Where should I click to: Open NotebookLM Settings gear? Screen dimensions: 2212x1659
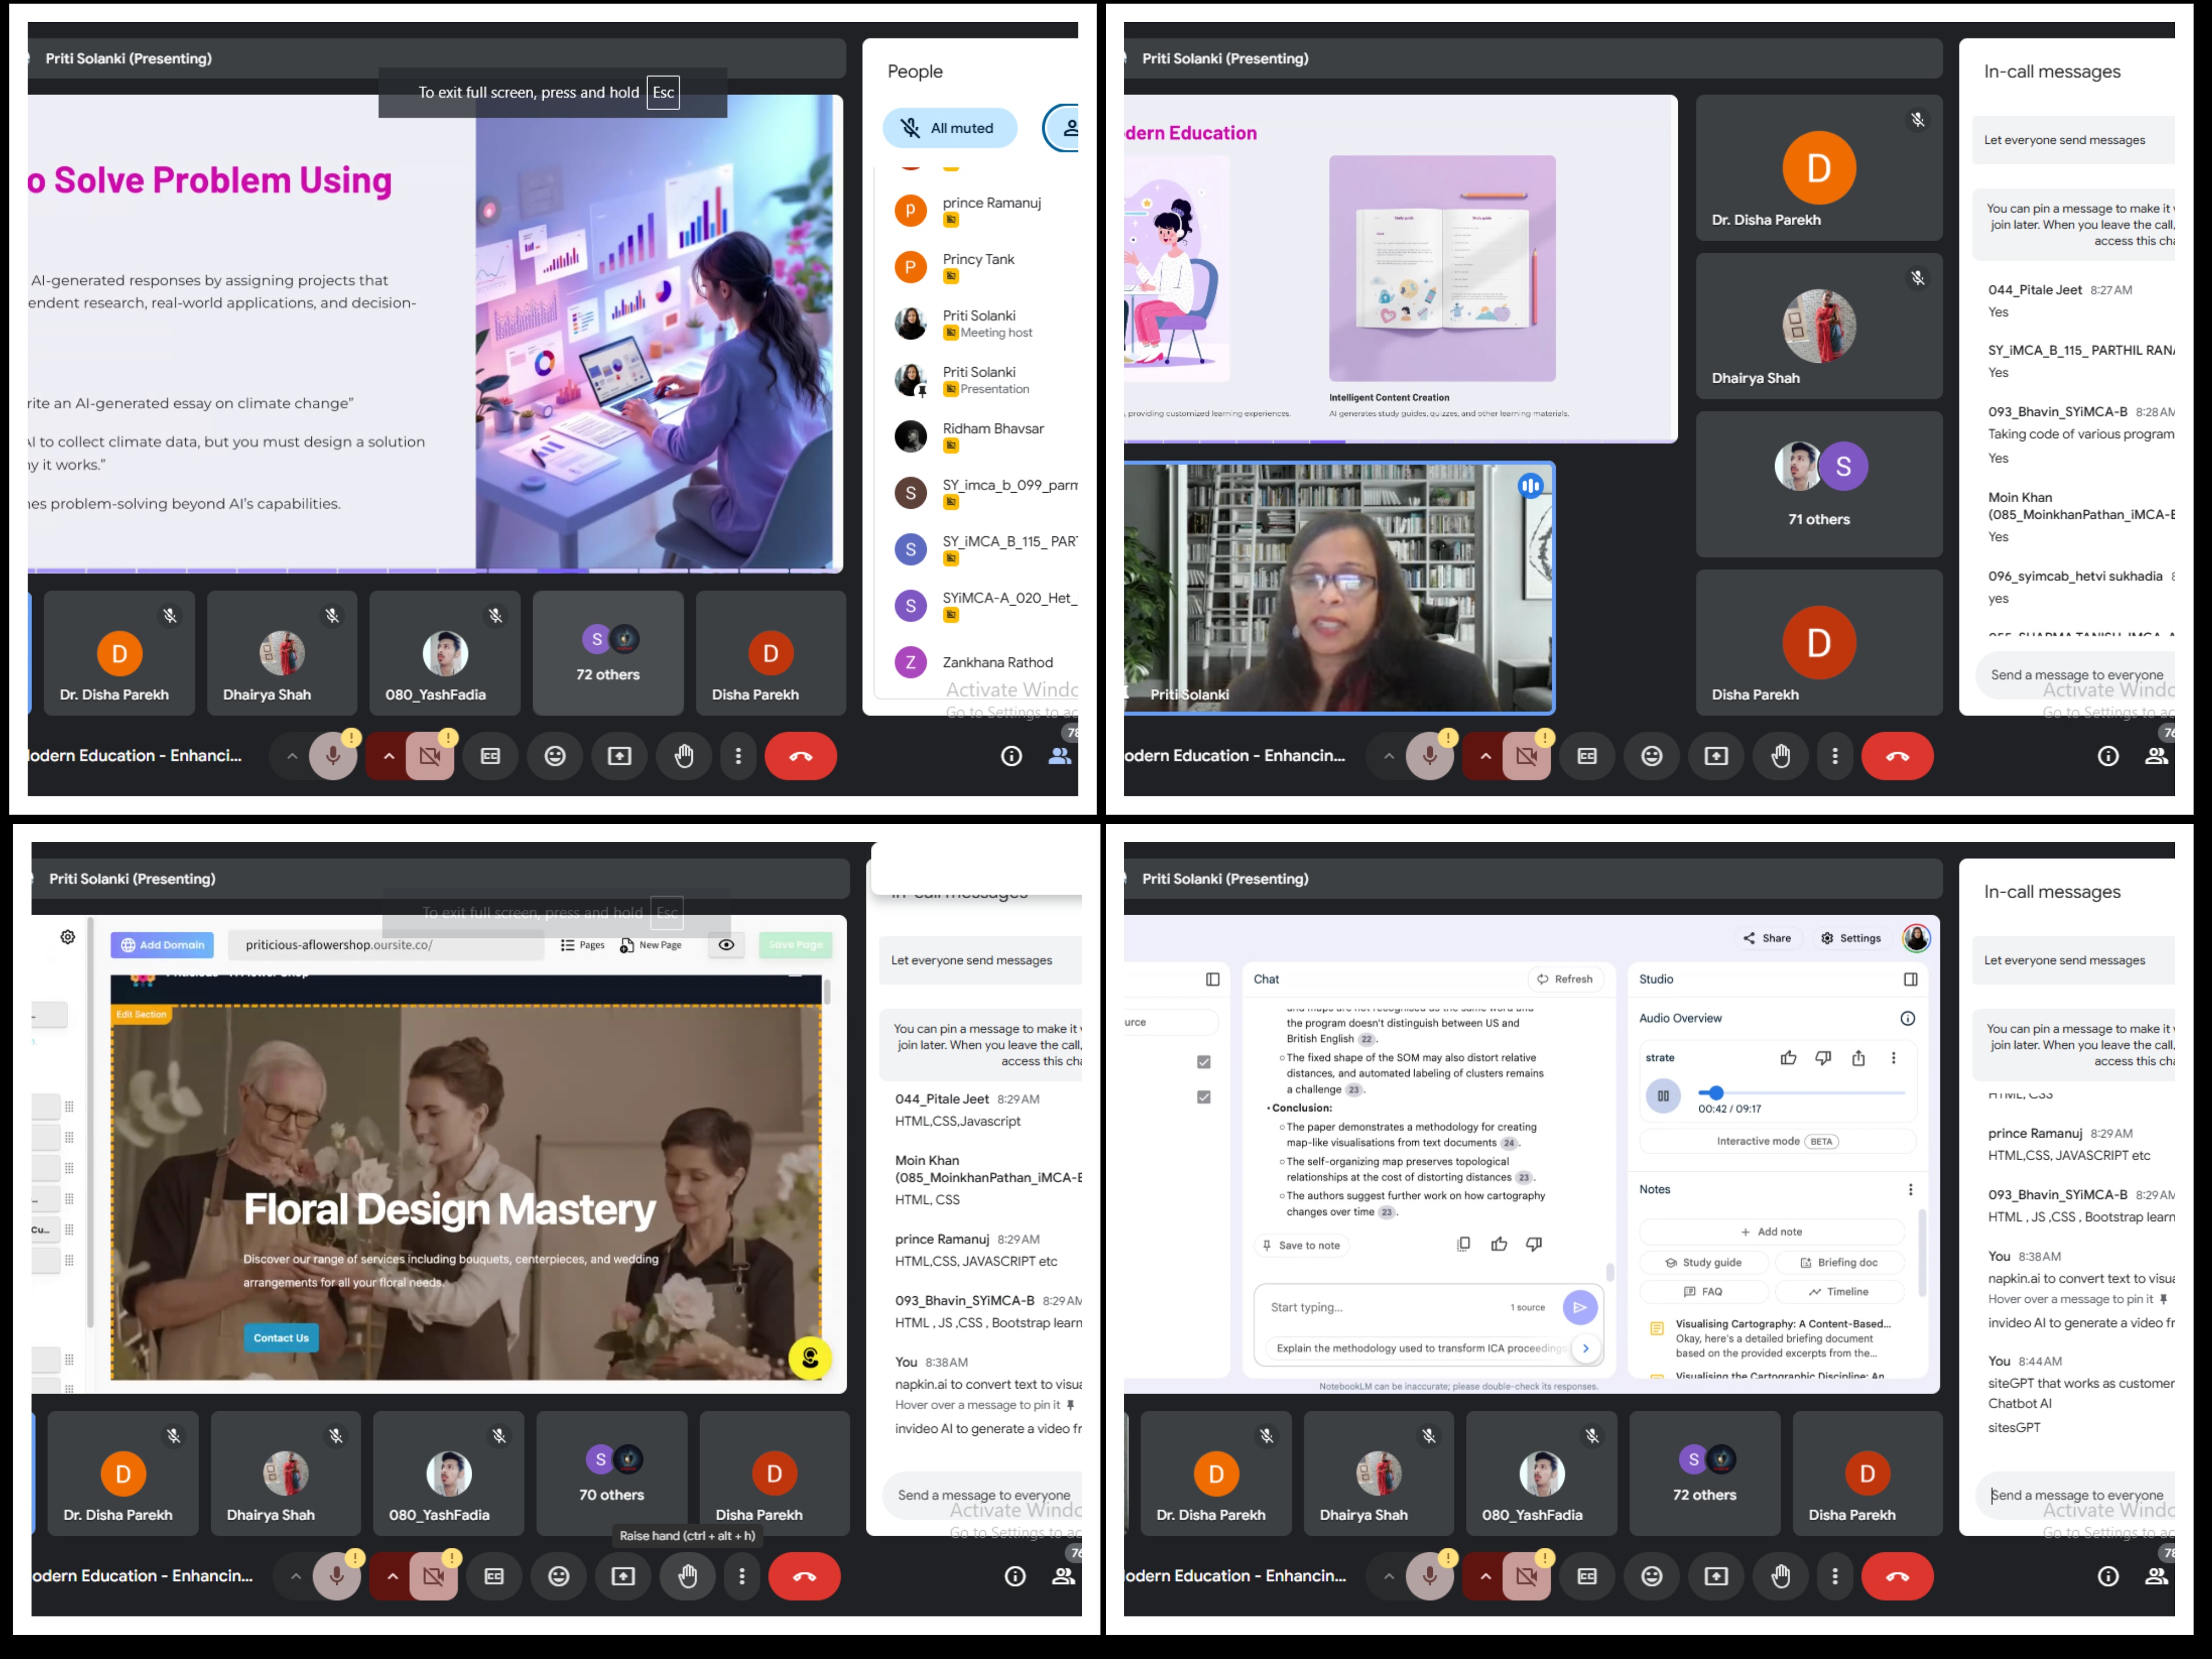pos(1827,938)
